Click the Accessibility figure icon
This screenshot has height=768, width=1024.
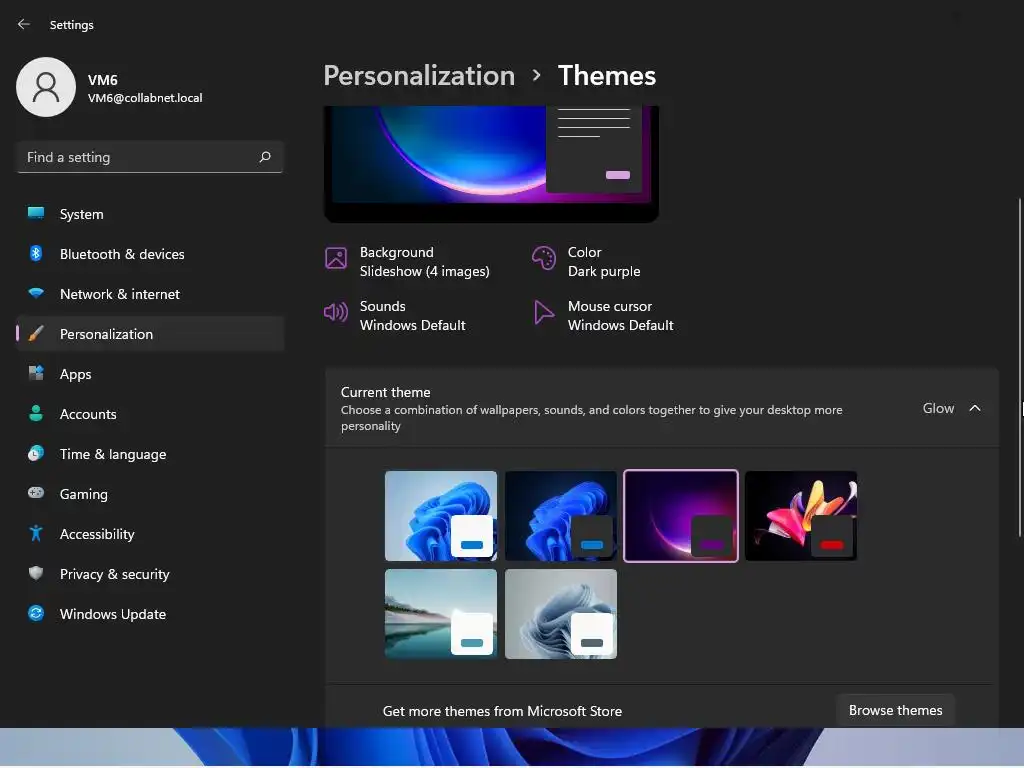click(36, 534)
